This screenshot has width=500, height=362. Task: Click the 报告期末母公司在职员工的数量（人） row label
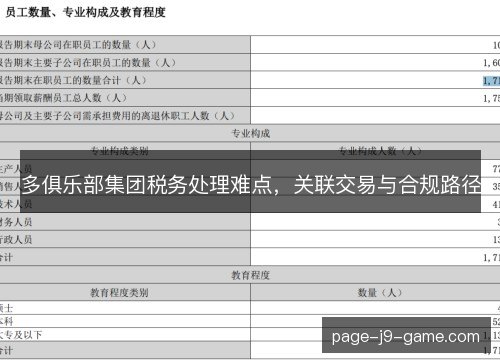78,44
